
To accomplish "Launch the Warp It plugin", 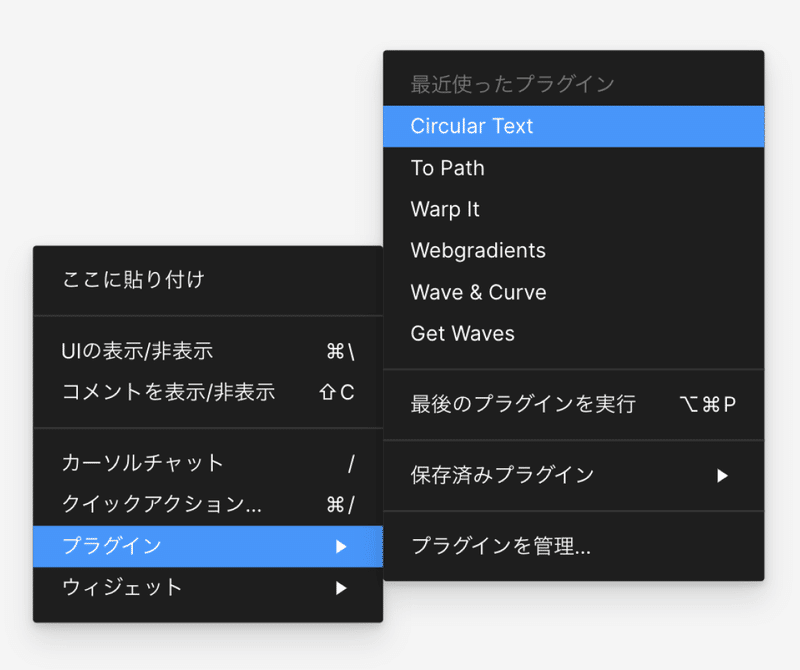I will coord(573,209).
